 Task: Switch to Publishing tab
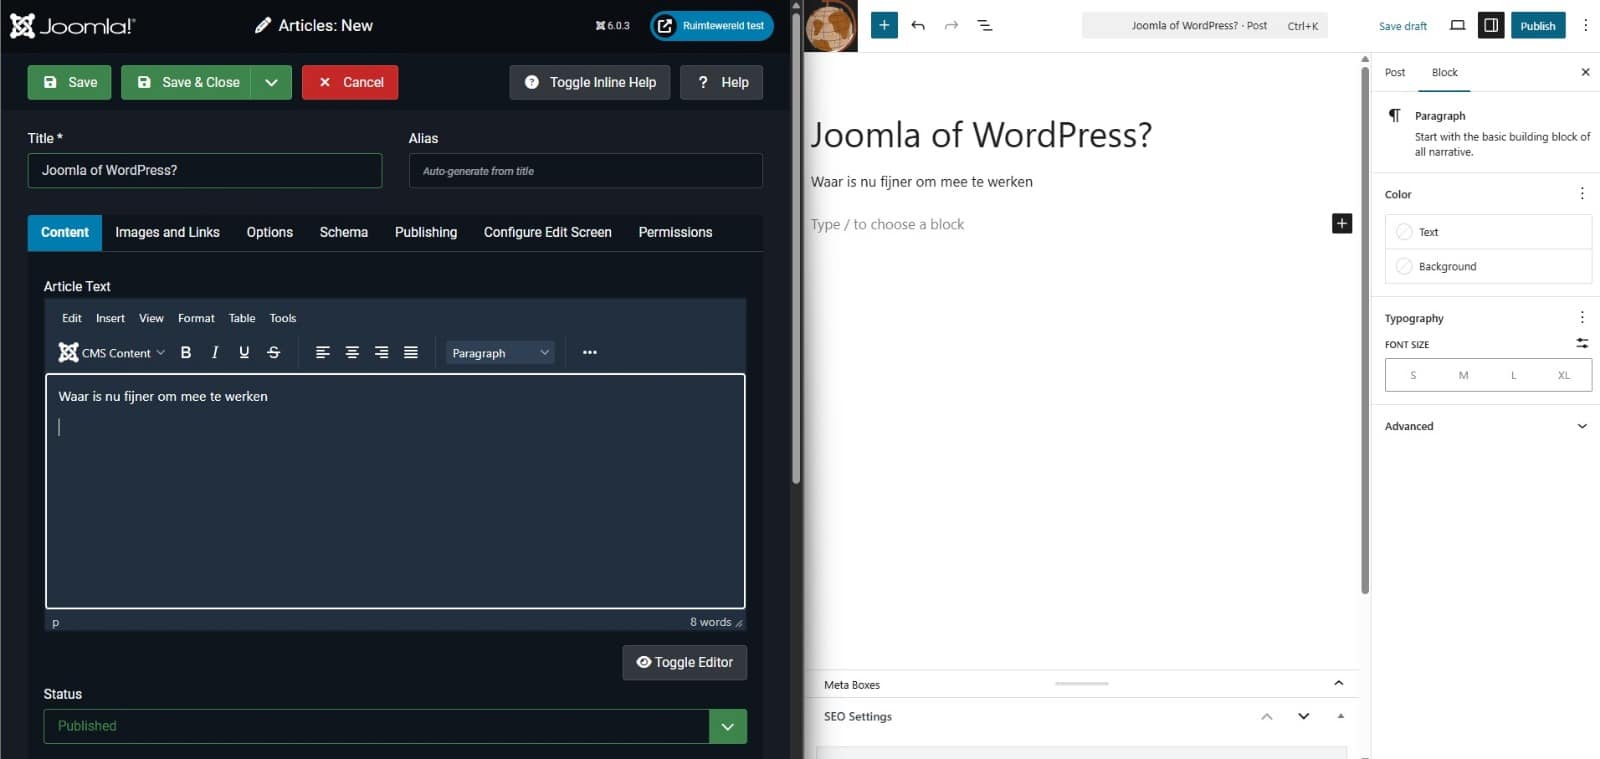(x=426, y=232)
